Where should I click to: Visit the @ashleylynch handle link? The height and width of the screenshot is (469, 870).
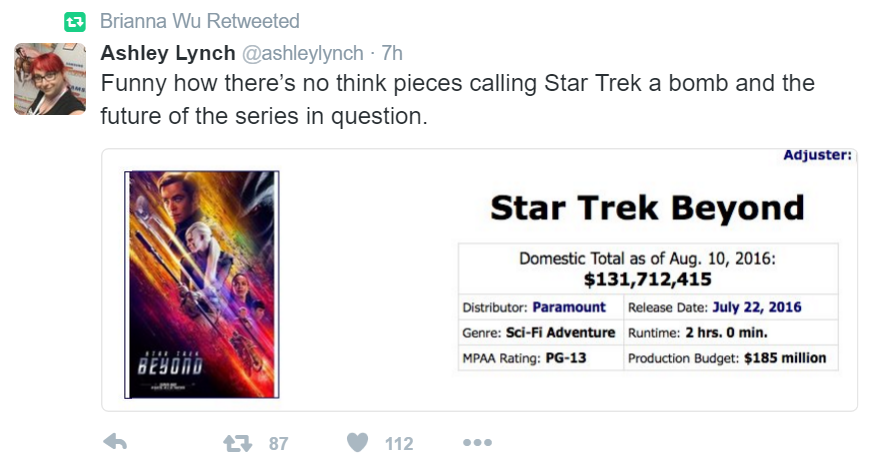(302, 53)
